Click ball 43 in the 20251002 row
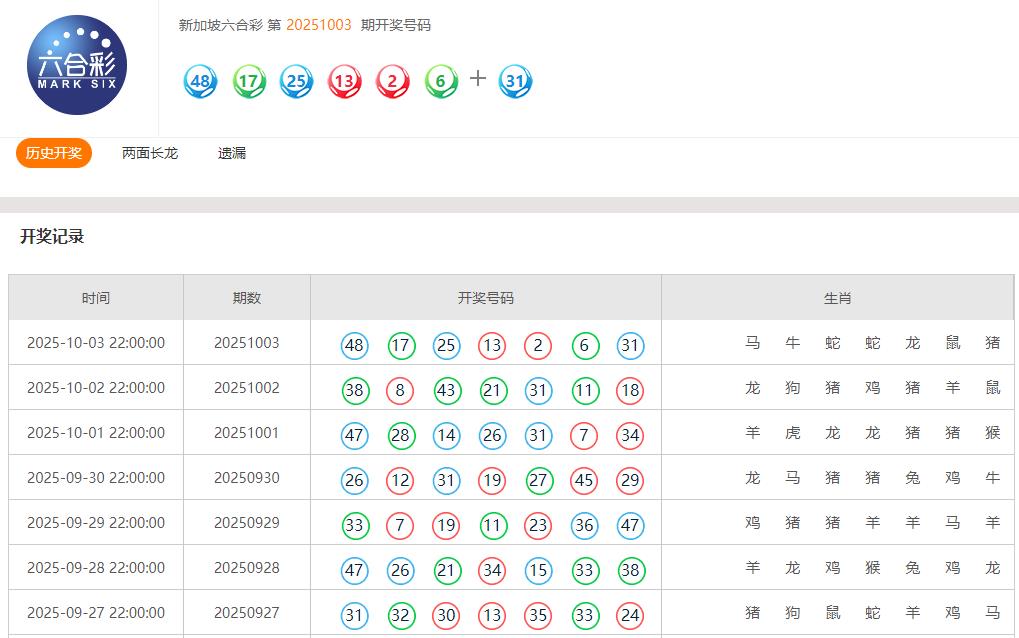The image size is (1019, 638). tap(446, 391)
